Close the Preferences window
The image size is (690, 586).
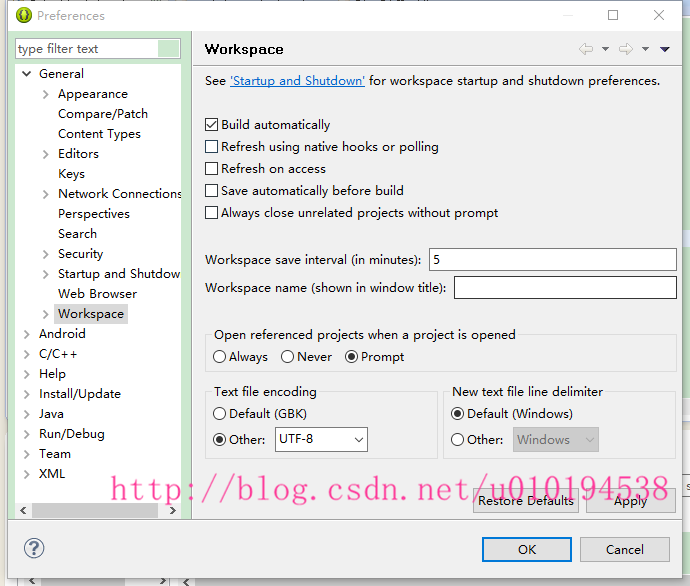point(659,15)
